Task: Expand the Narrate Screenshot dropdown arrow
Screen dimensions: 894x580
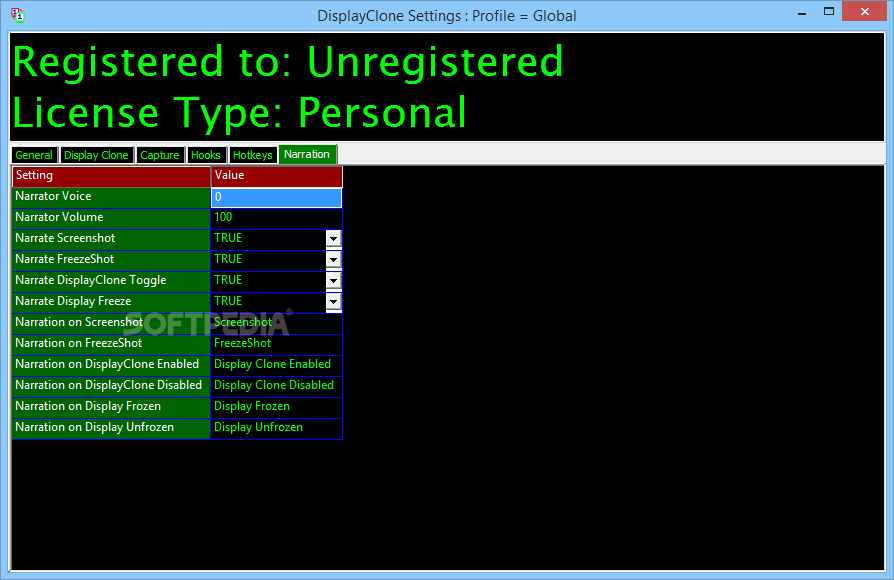Action: [334, 238]
